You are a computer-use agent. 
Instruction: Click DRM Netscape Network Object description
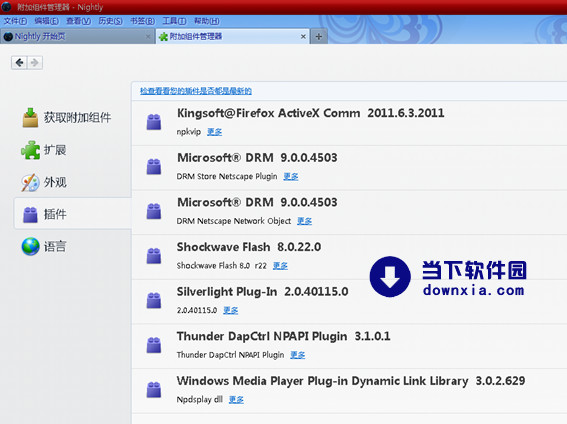point(234,221)
